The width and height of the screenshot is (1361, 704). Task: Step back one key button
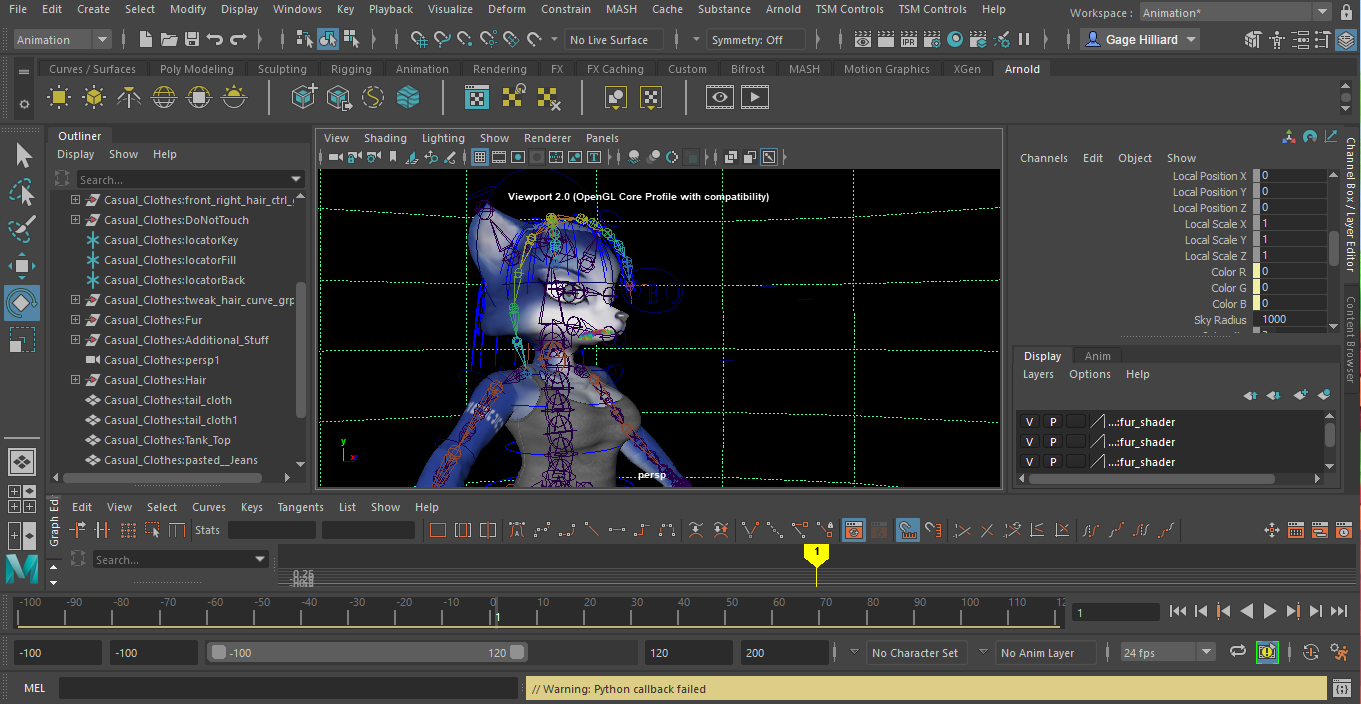(x=1224, y=611)
